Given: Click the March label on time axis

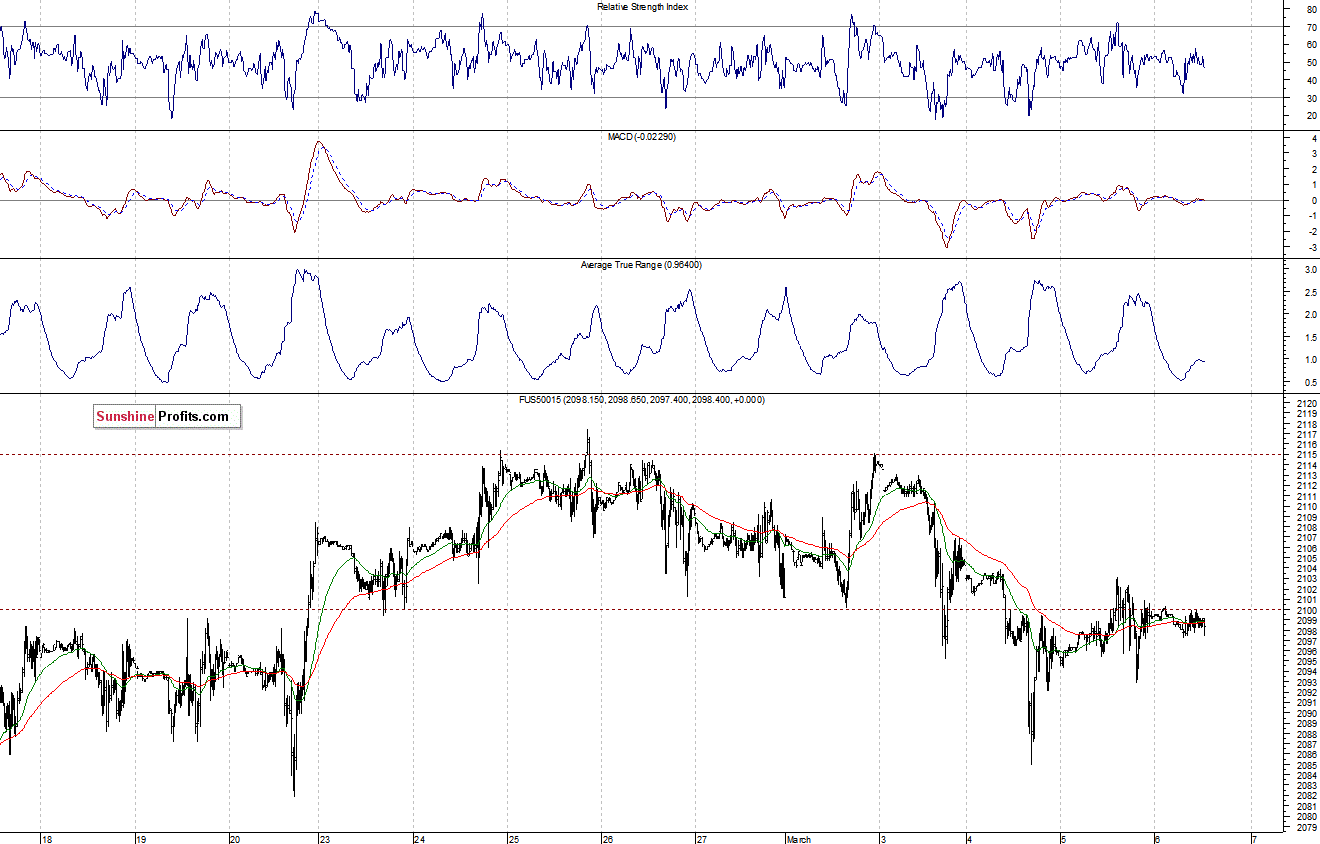Looking at the screenshot, I should click(x=799, y=838).
